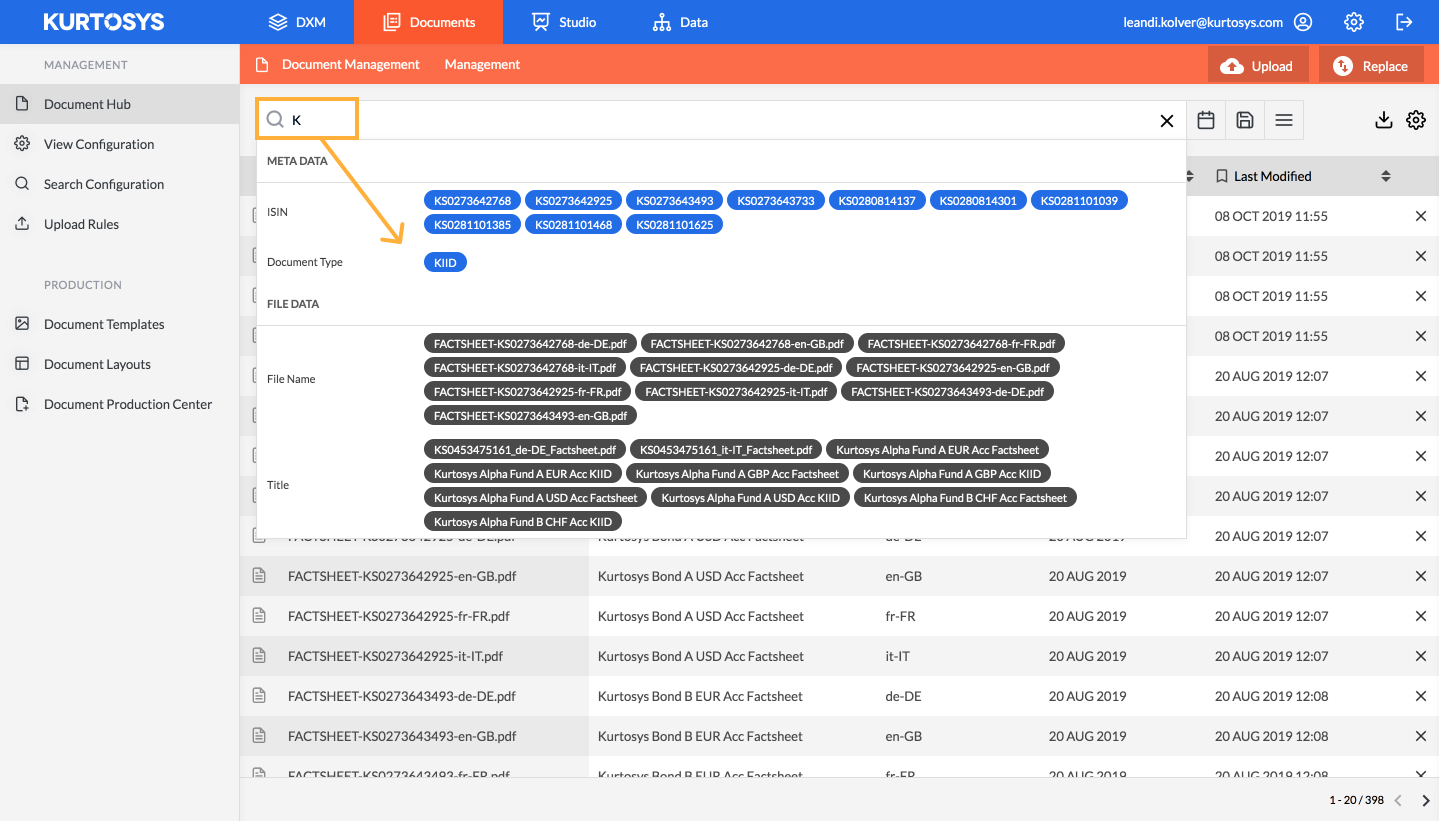Delete the FACTSHEET-KS0273643493-de-DE.pdf row
1439x821 pixels.
[1420, 696]
